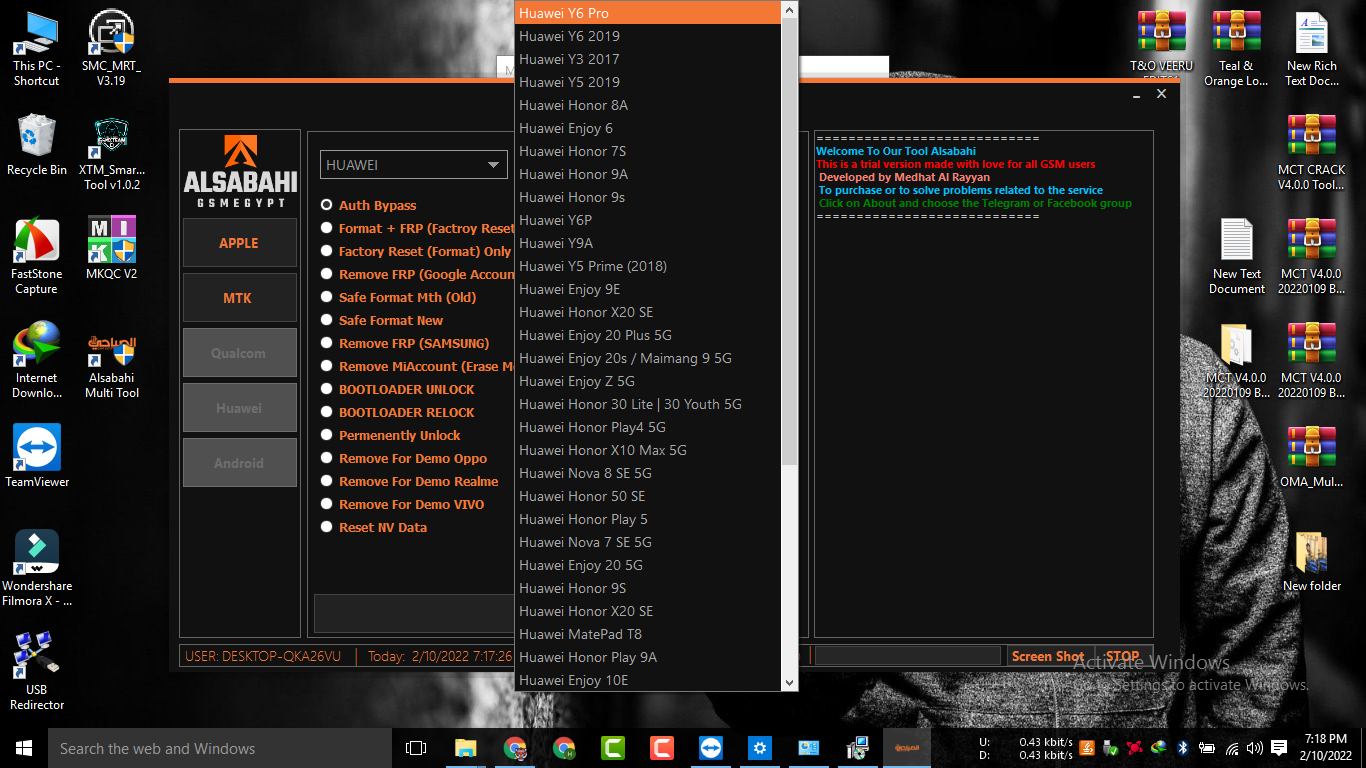Click the MTK category button
1366x768 pixels.
tap(239, 298)
